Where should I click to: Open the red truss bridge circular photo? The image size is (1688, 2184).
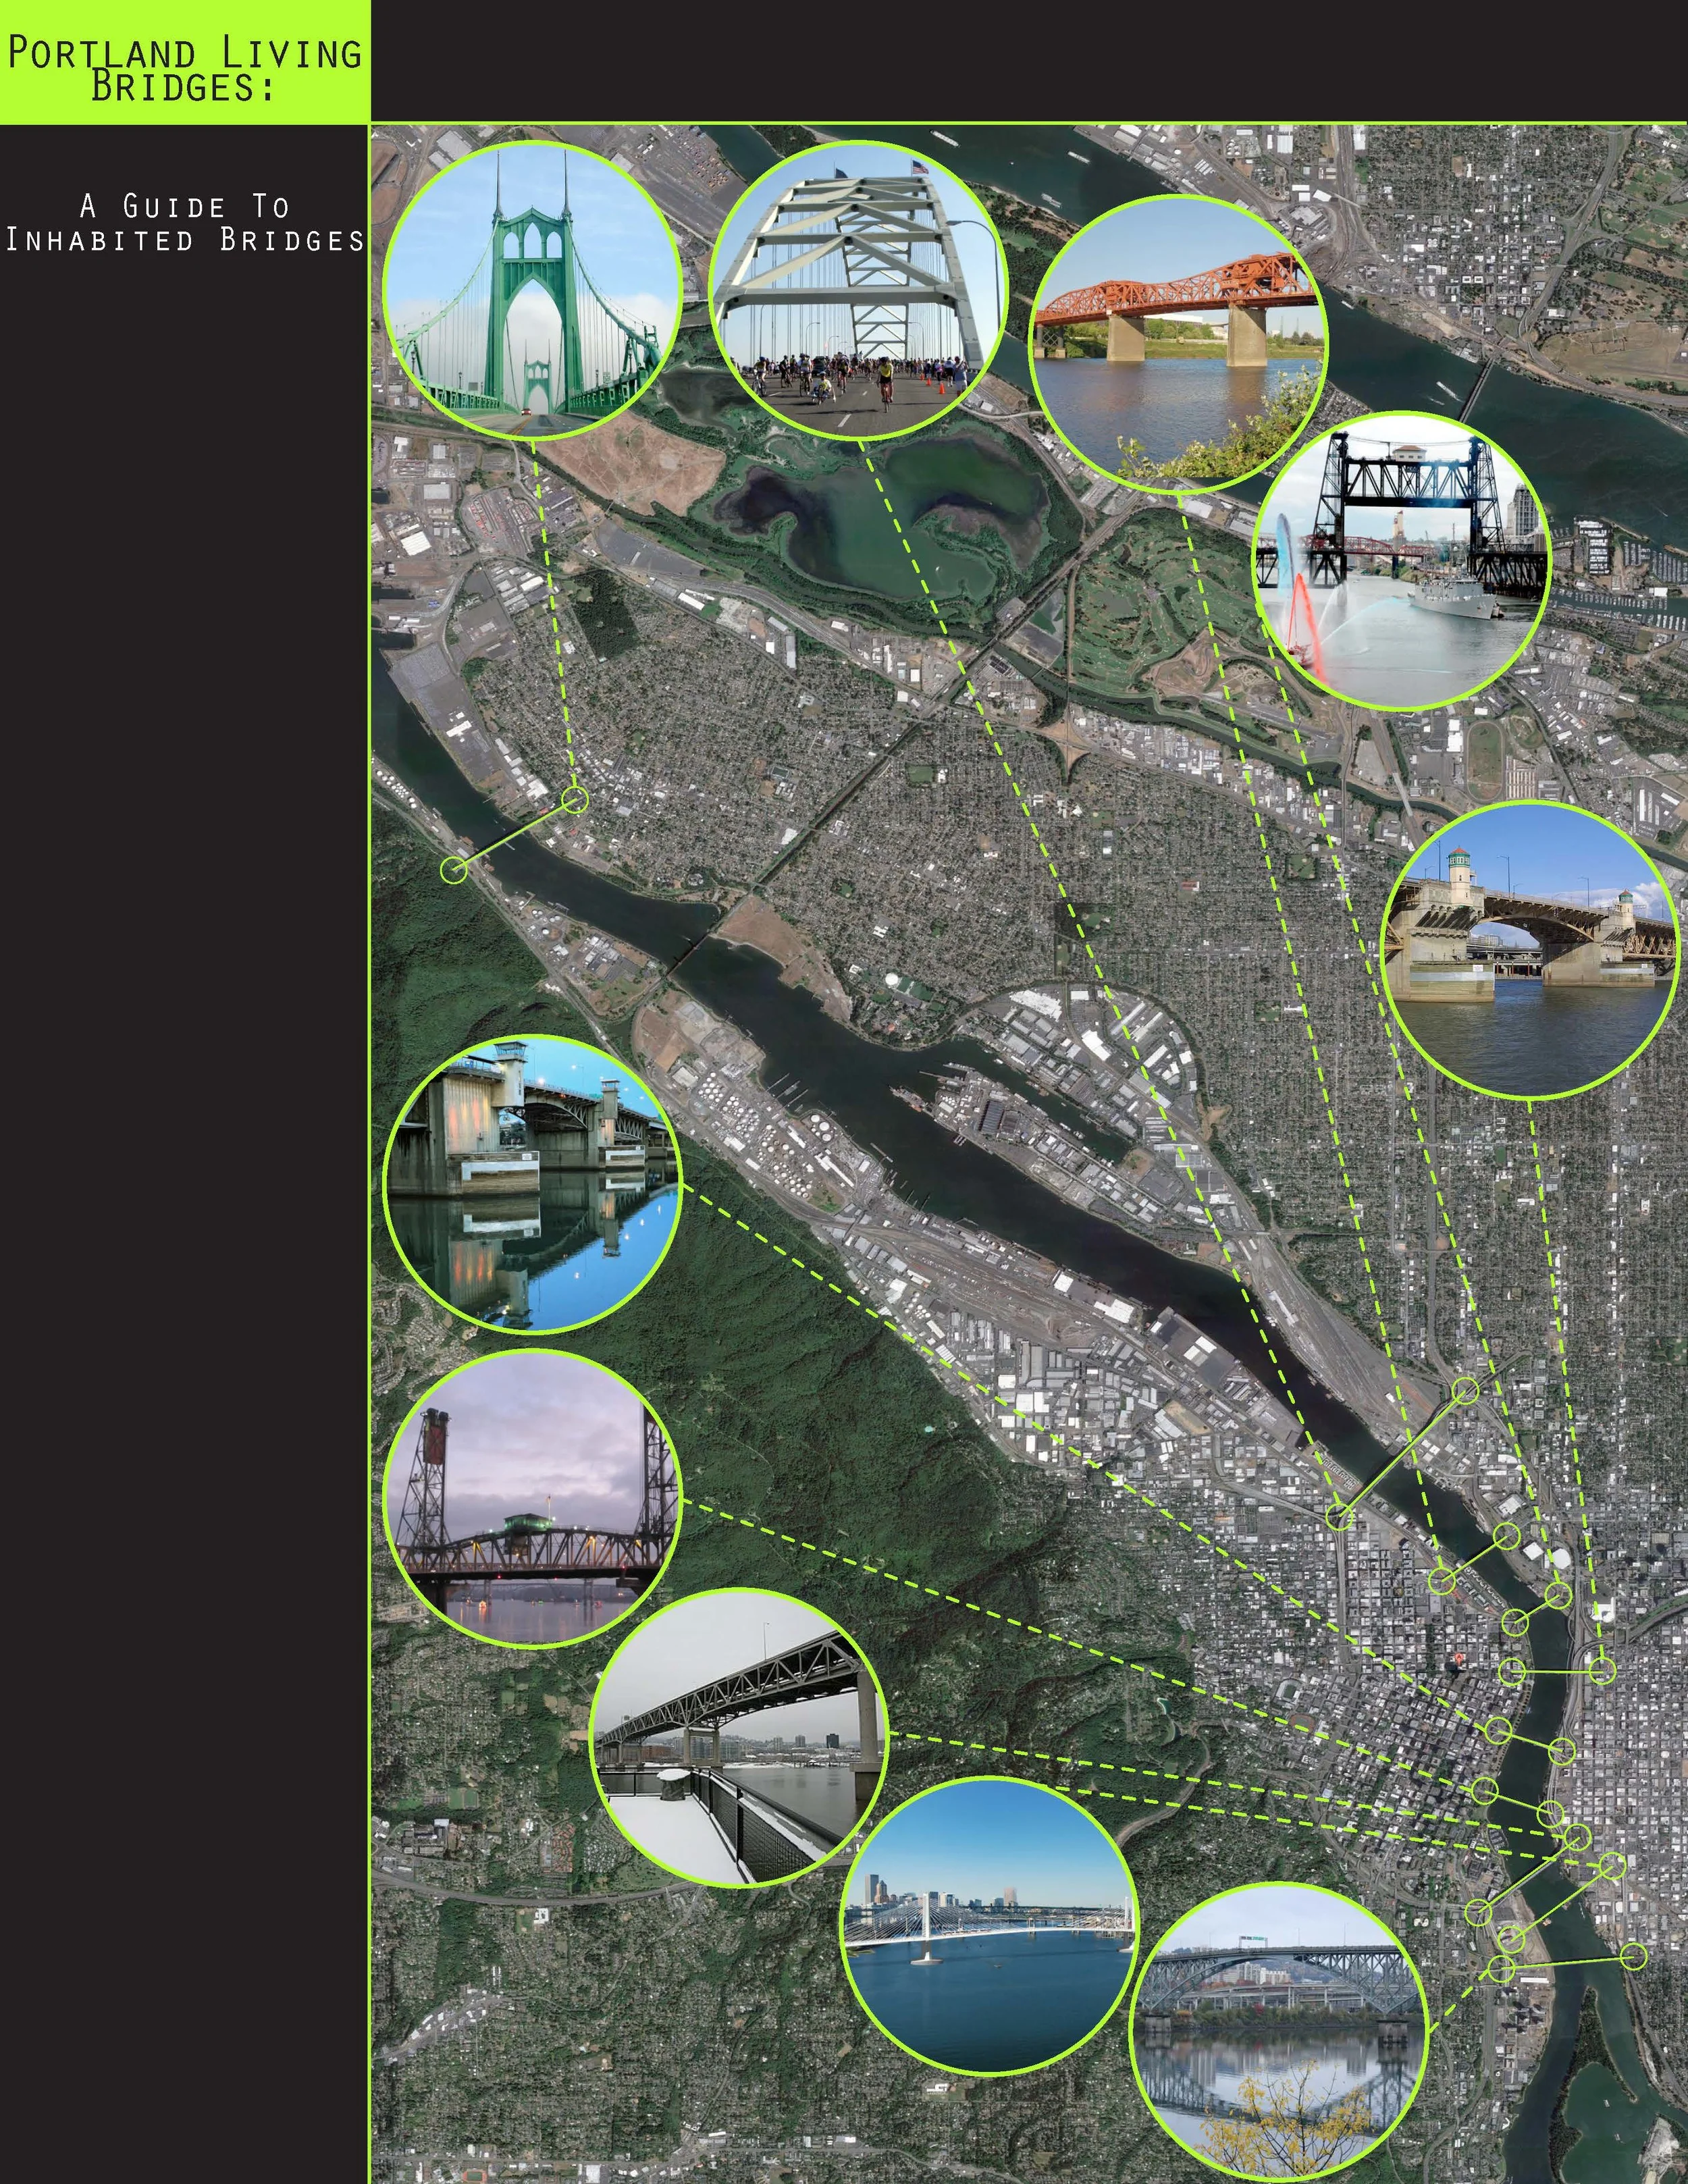1179,344
